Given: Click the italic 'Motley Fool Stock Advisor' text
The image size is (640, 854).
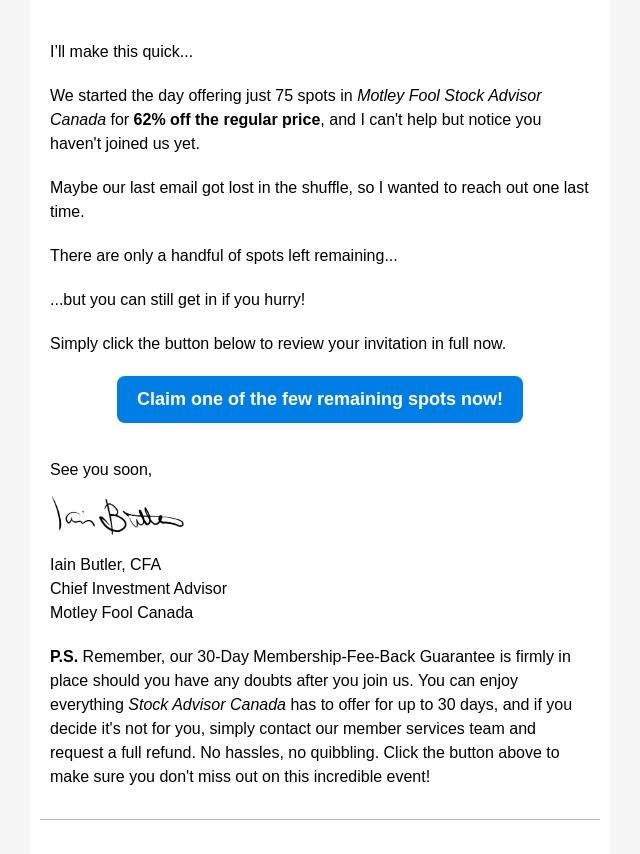Looking at the screenshot, I should tap(449, 96).
